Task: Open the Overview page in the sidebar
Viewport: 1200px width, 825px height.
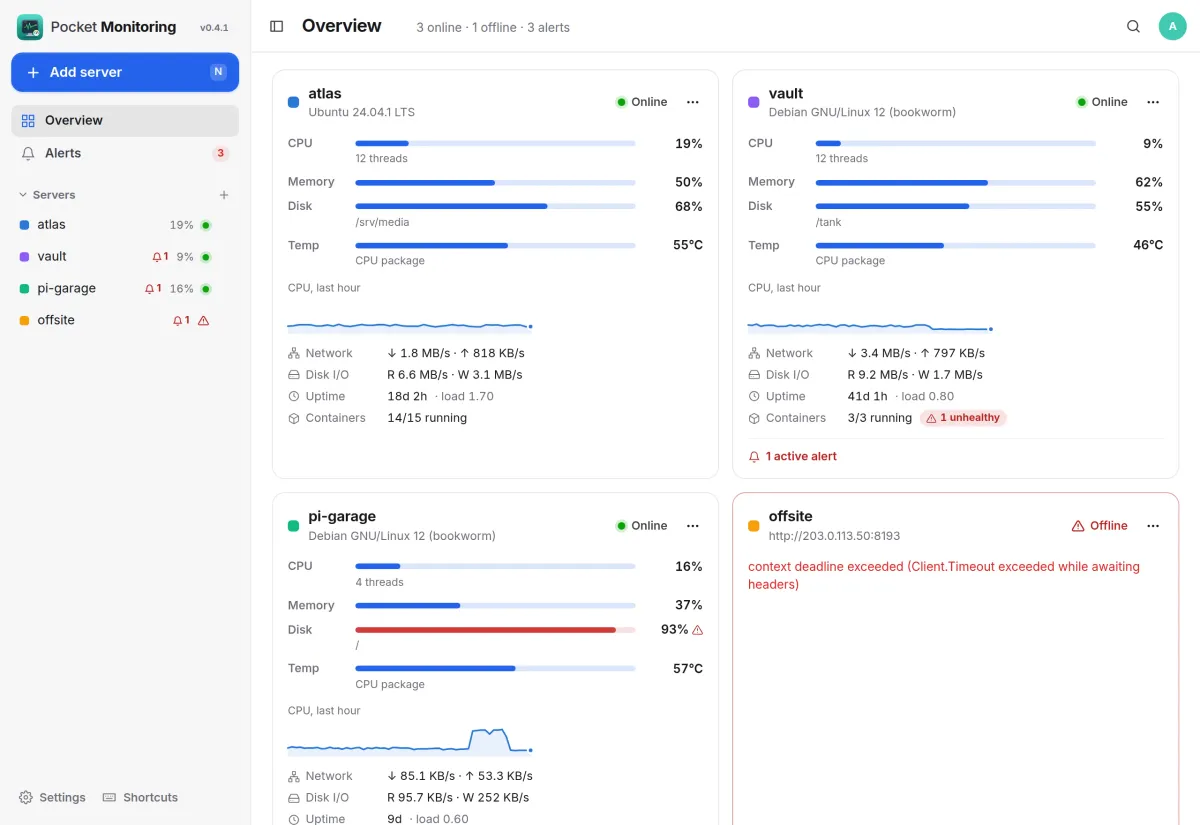Action: tap(125, 120)
